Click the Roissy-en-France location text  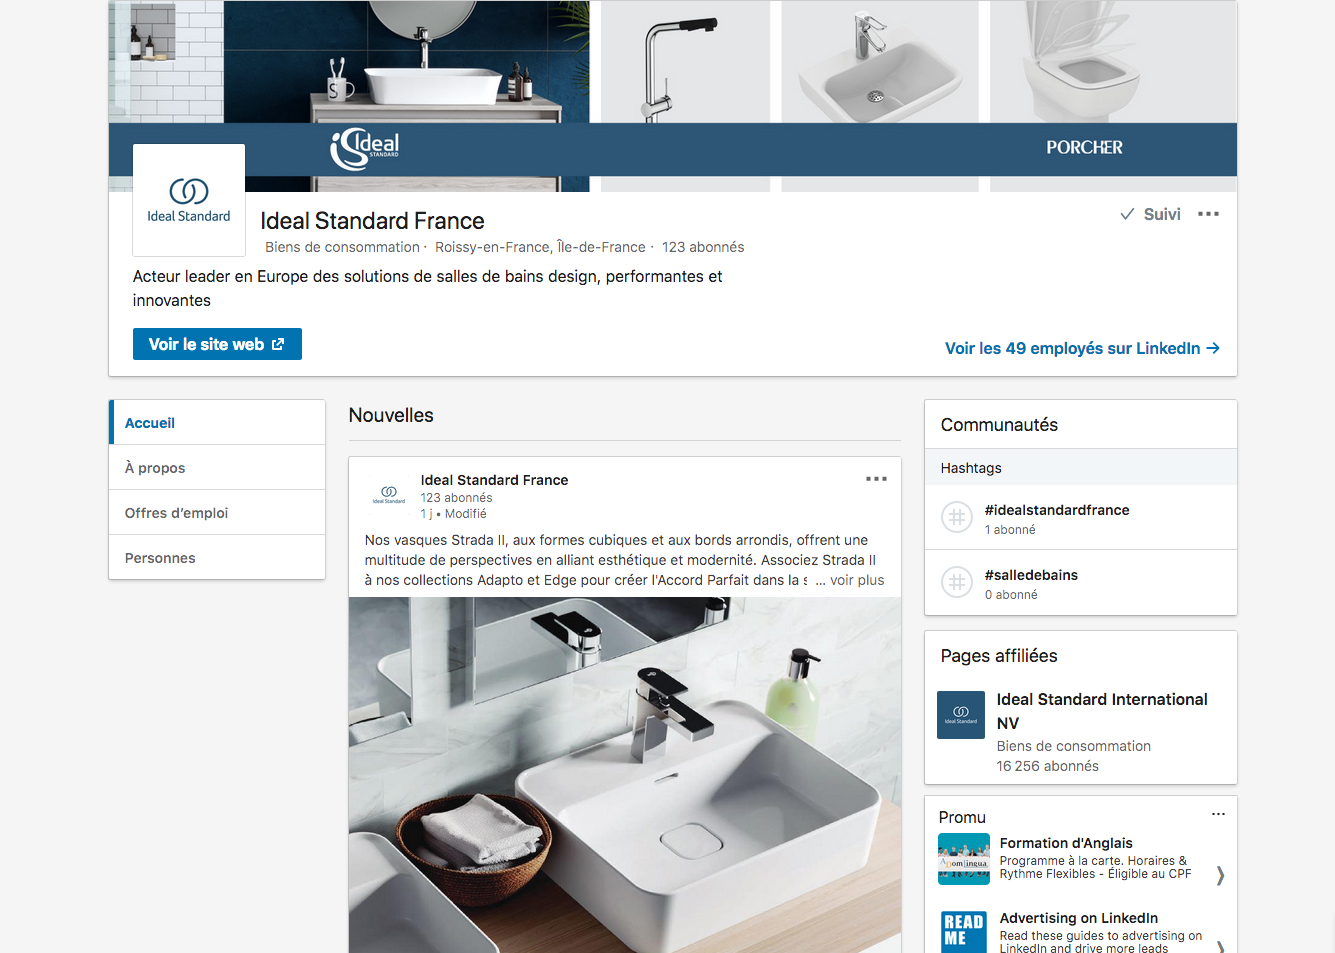[540, 247]
